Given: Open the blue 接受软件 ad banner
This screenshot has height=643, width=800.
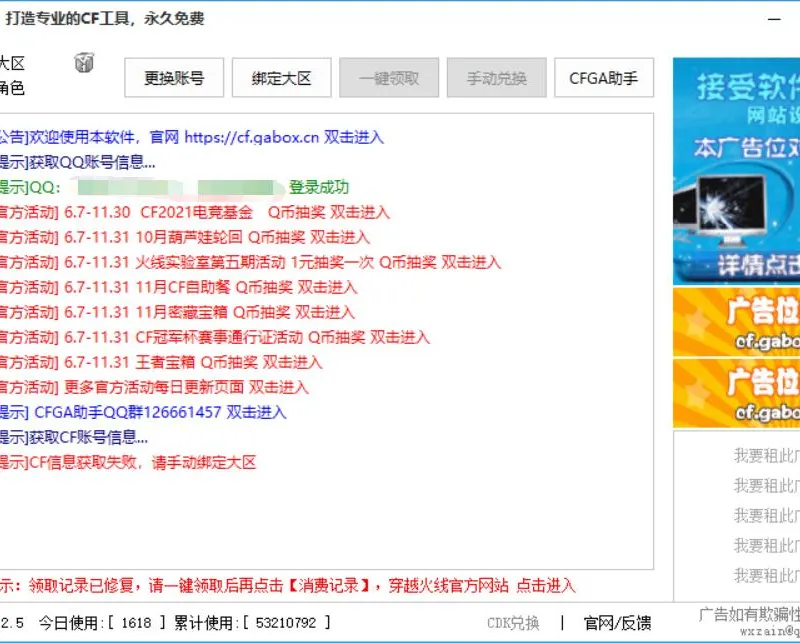Looking at the screenshot, I should [x=736, y=171].
